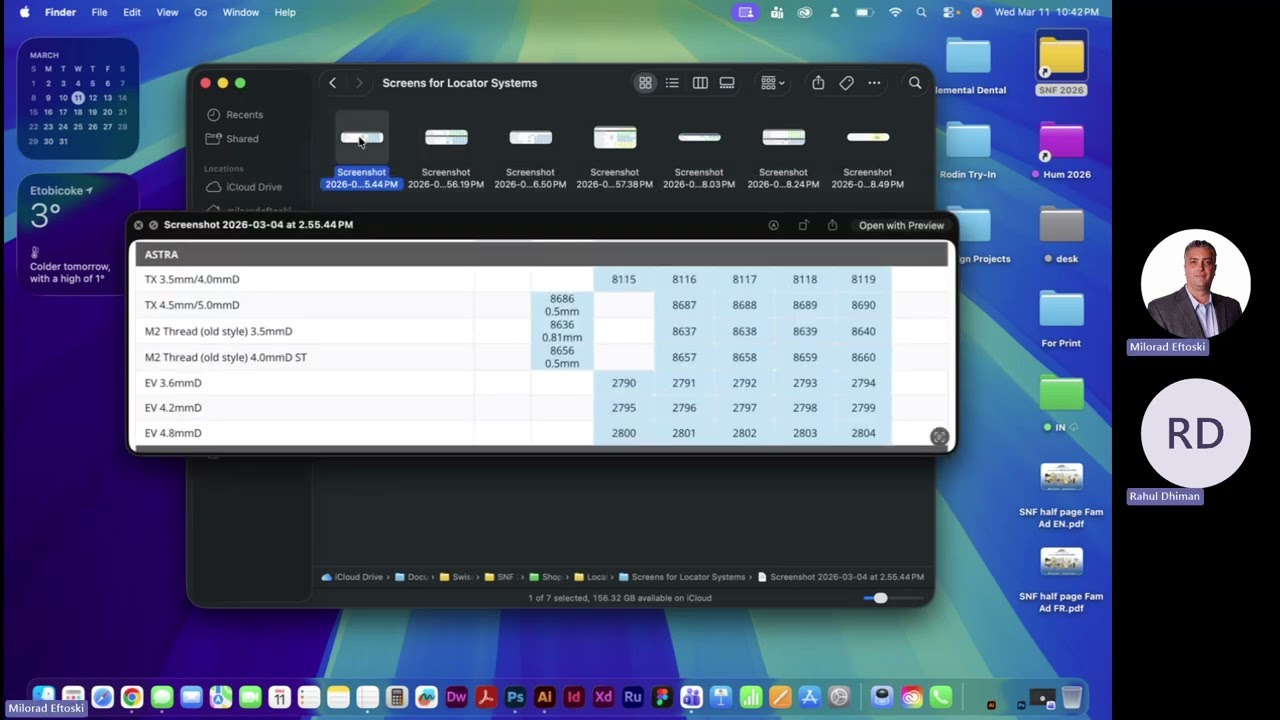Click Screens for Locator Systems in path bar
1280x720 pixels.
pos(682,577)
